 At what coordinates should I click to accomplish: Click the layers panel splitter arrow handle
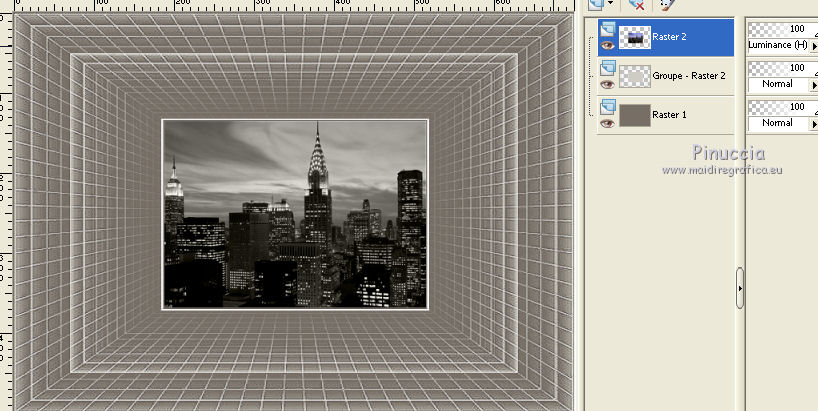(x=740, y=288)
